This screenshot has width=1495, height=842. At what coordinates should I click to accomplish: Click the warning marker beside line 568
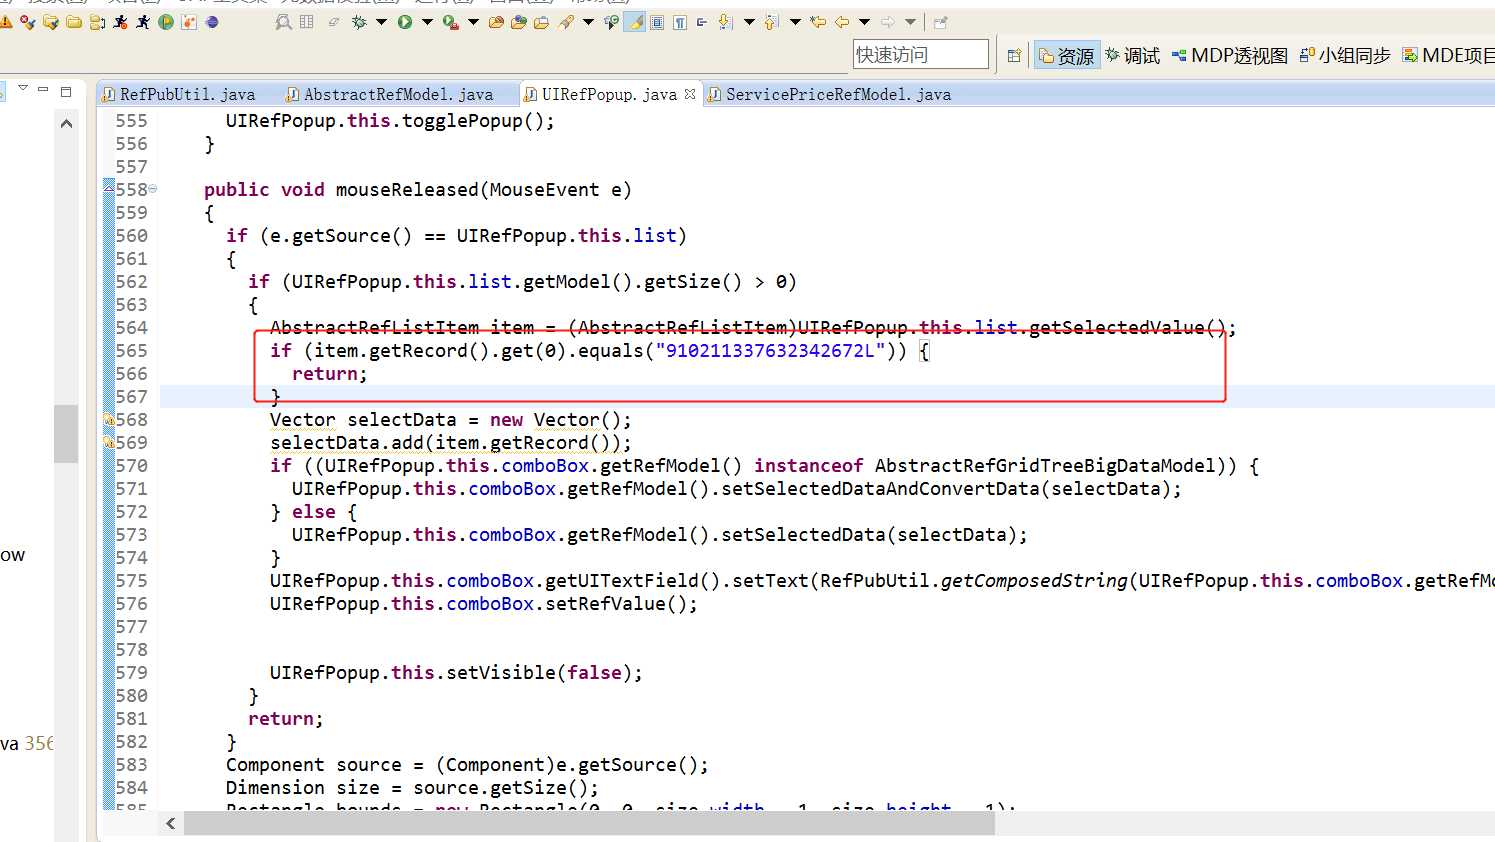coord(108,420)
